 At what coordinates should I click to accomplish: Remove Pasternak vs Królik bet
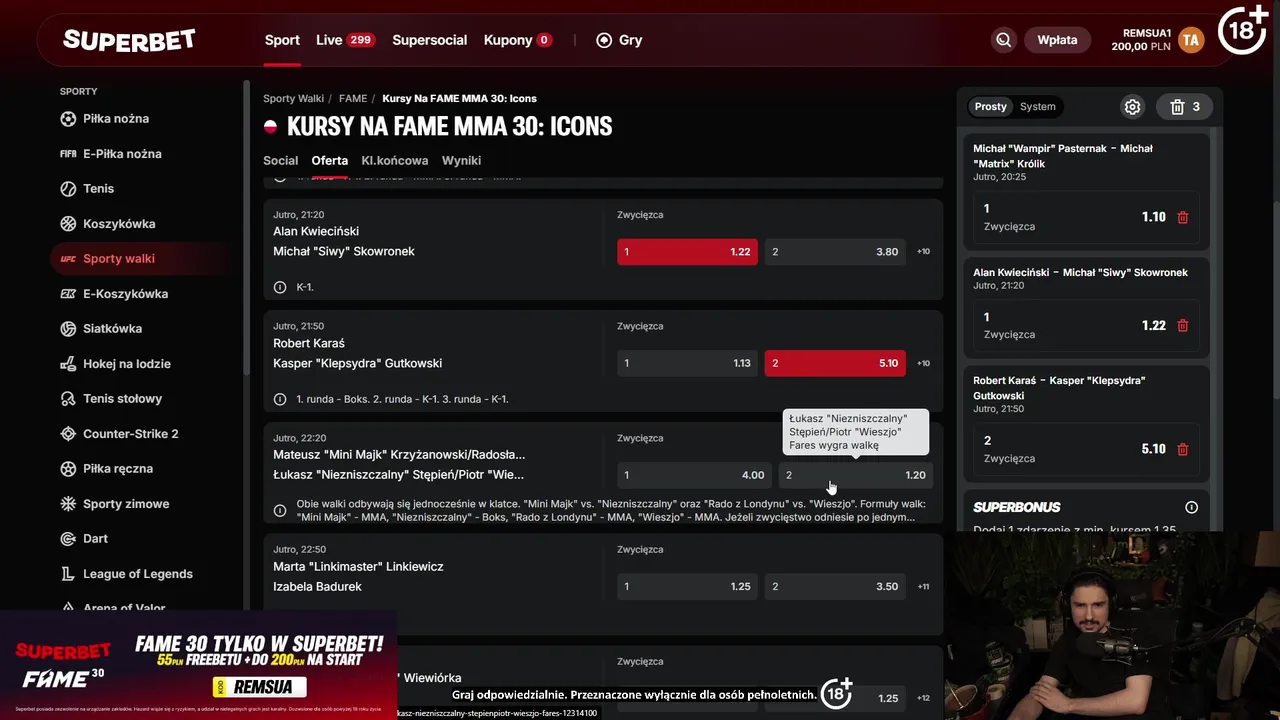point(1183,217)
